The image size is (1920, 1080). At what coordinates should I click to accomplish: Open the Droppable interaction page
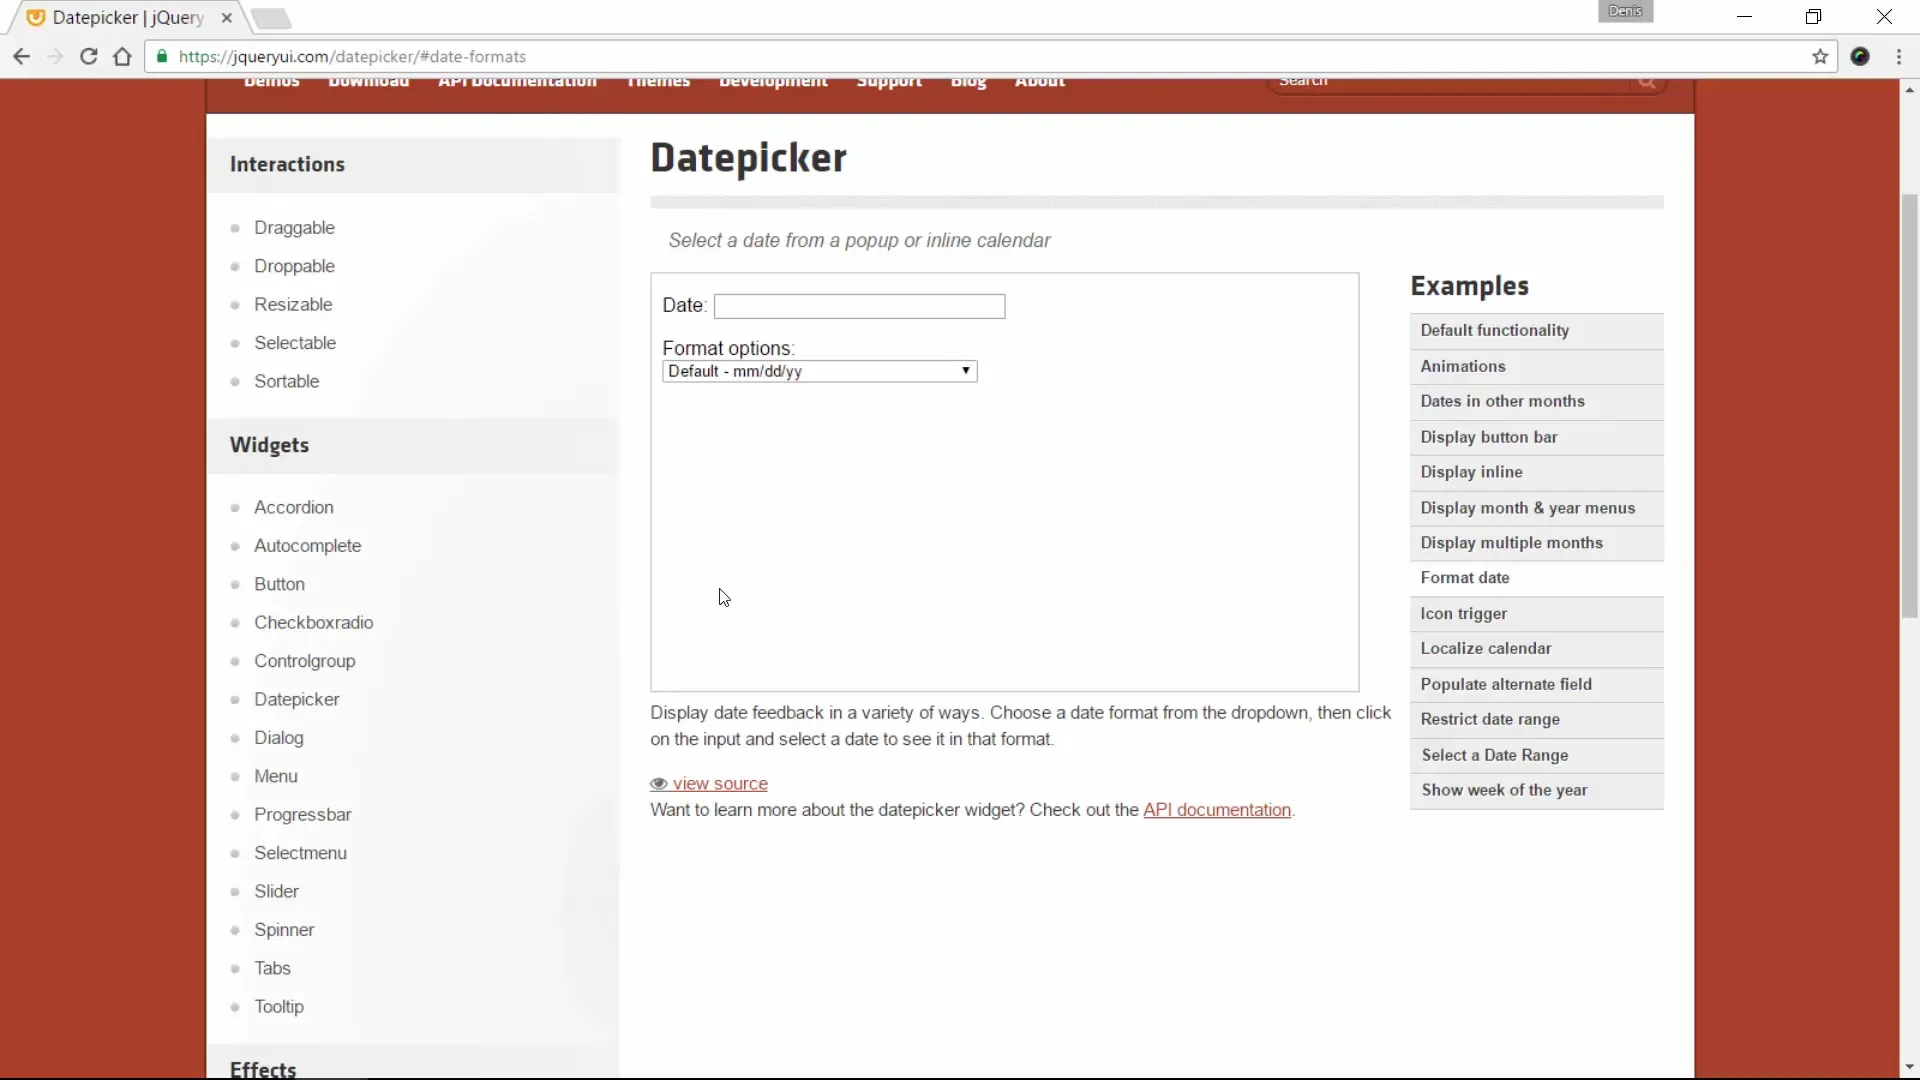click(294, 266)
